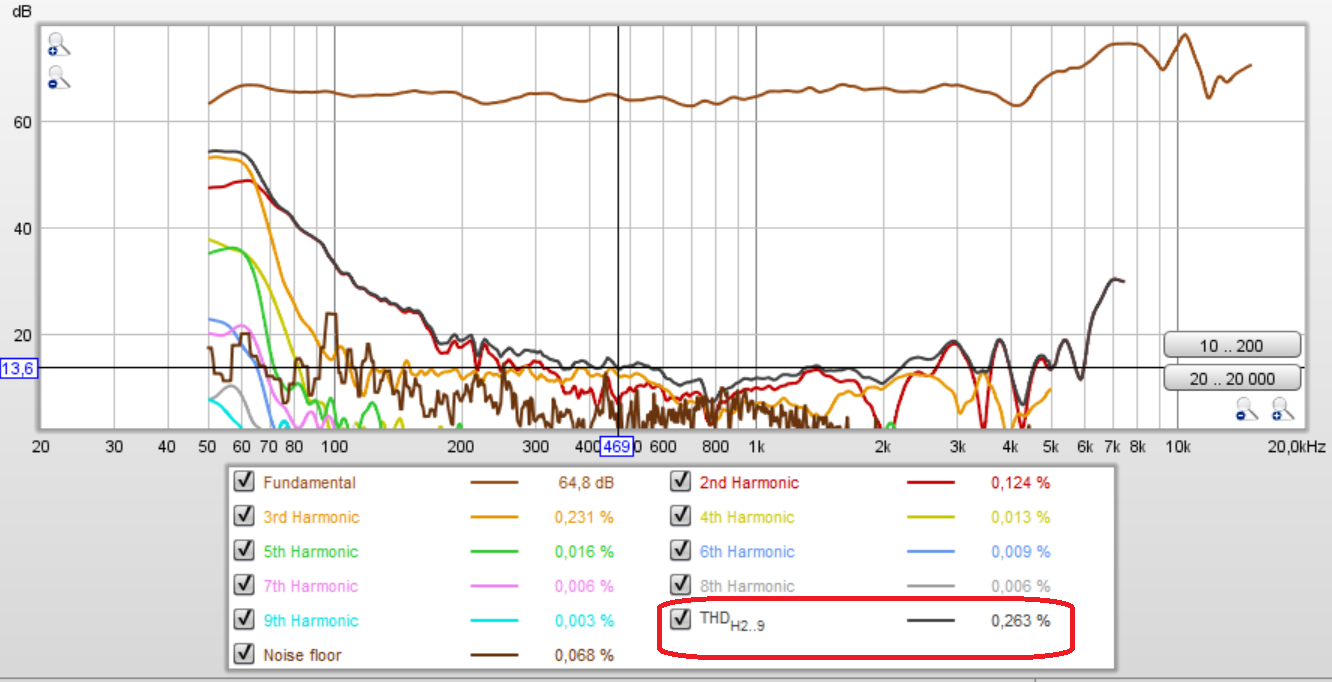Click the 7th Harmonic pink line swatch
The width and height of the screenshot is (1332, 682).
coord(494,586)
